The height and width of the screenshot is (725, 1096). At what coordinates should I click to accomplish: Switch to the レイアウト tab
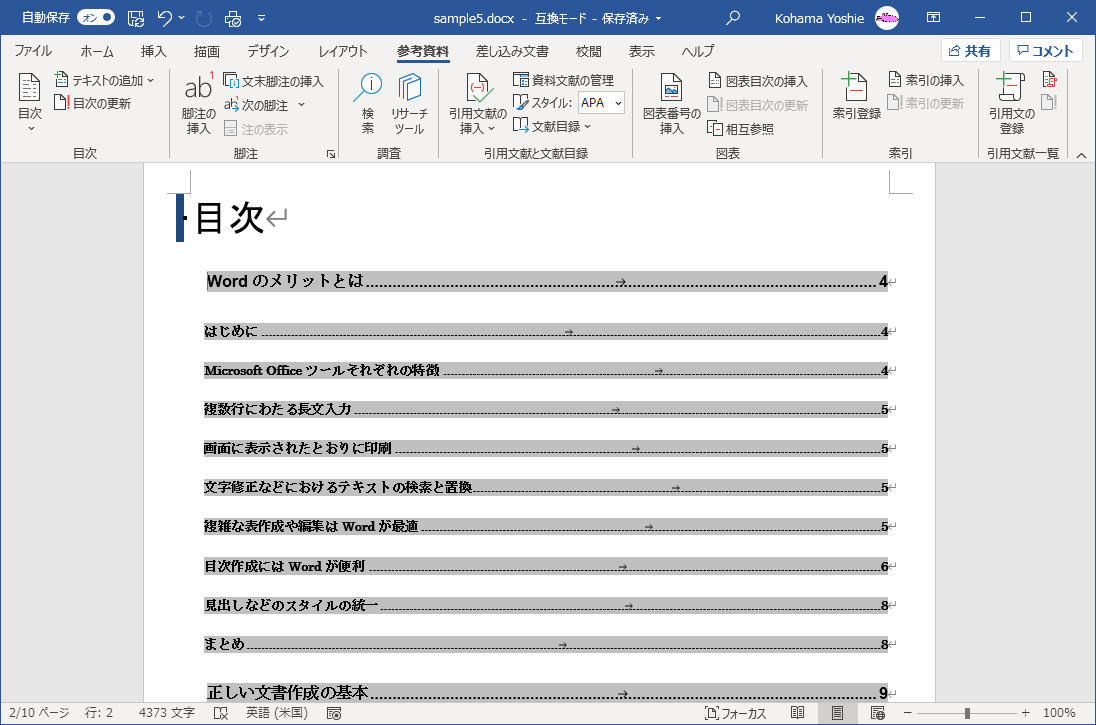(342, 51)
